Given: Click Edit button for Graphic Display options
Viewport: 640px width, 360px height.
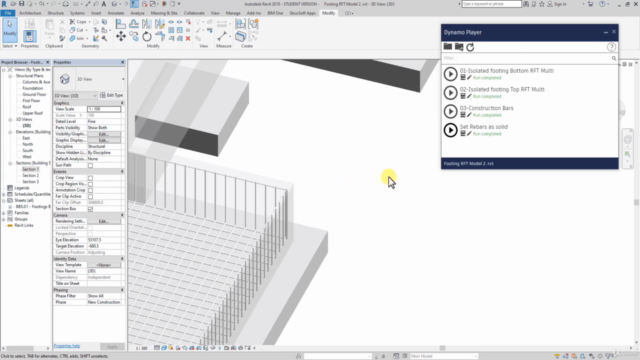Looking at the screenshot, I should [104, 140].
